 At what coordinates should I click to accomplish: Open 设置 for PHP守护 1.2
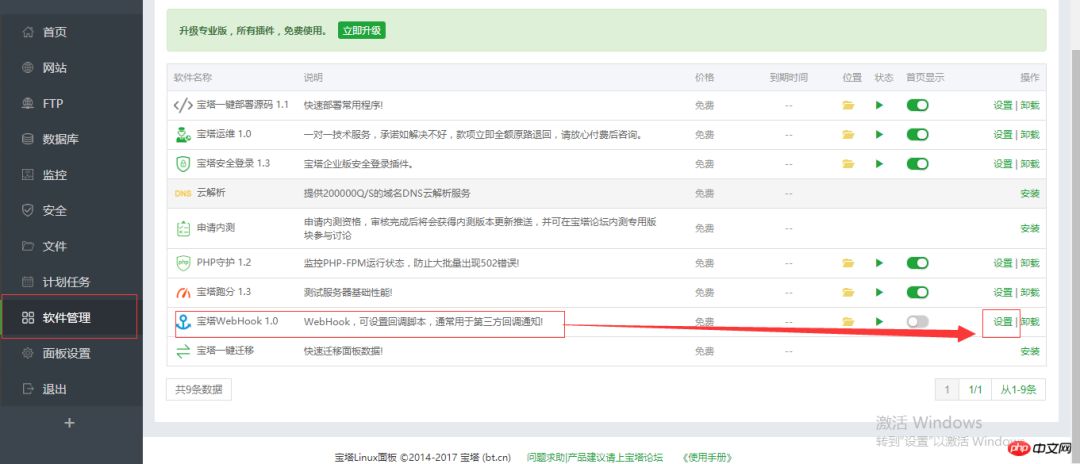click(1003, 263)
